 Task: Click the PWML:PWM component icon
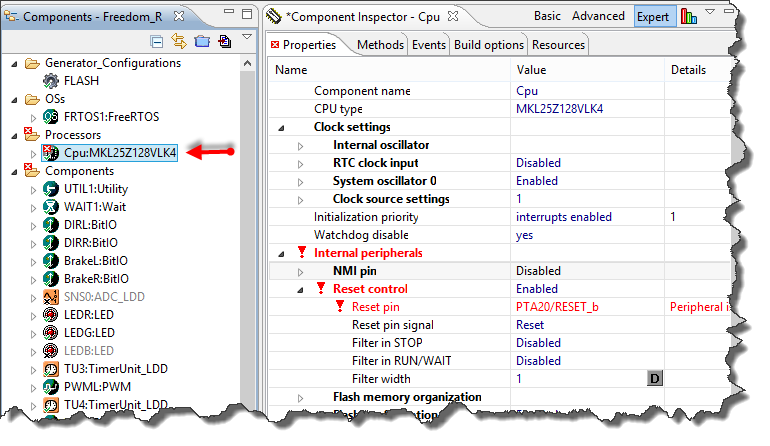pyautogui.click(x=51, y=386)
